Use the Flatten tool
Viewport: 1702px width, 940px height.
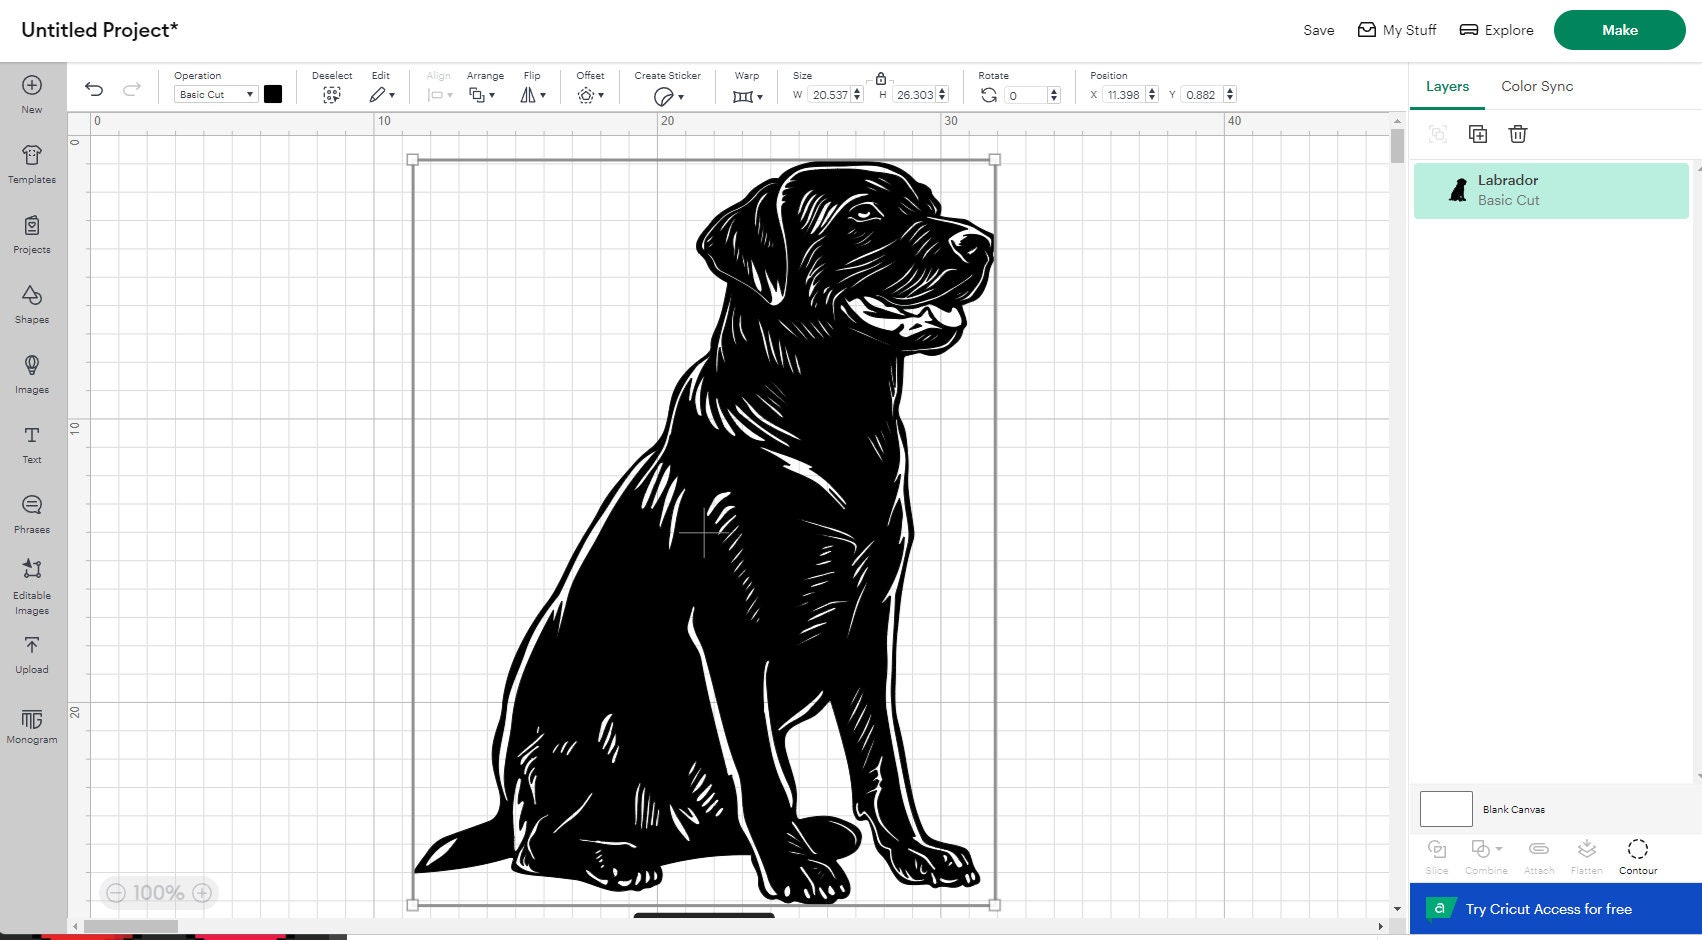coord(1586,855)
